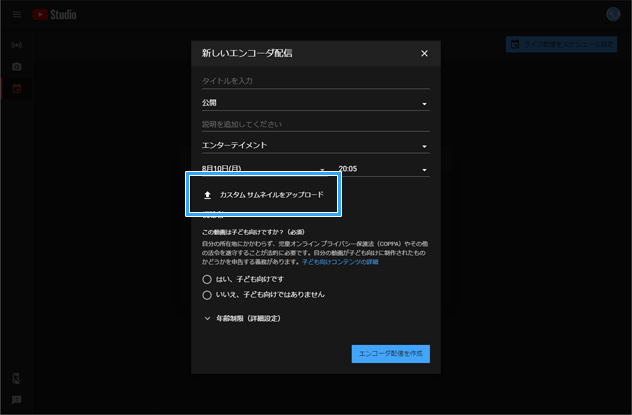Click the account avatar in the top right
632x415 pixels.
[x=613, y=15]
